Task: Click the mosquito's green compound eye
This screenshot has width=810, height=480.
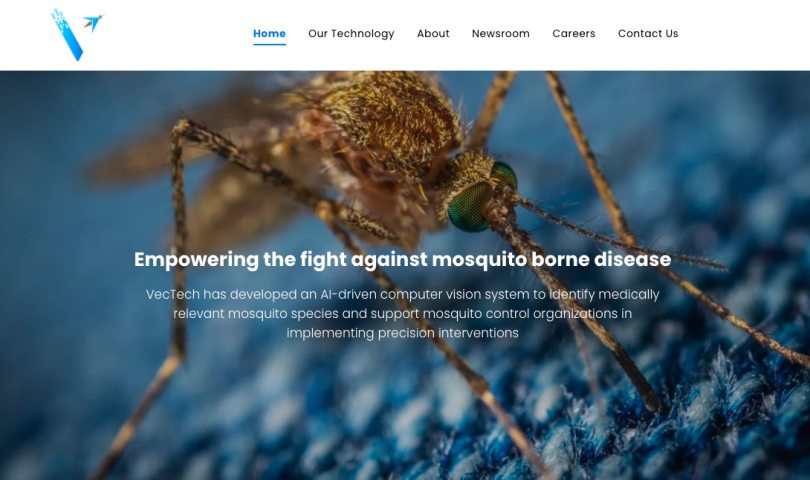Action: click(471, 207)
